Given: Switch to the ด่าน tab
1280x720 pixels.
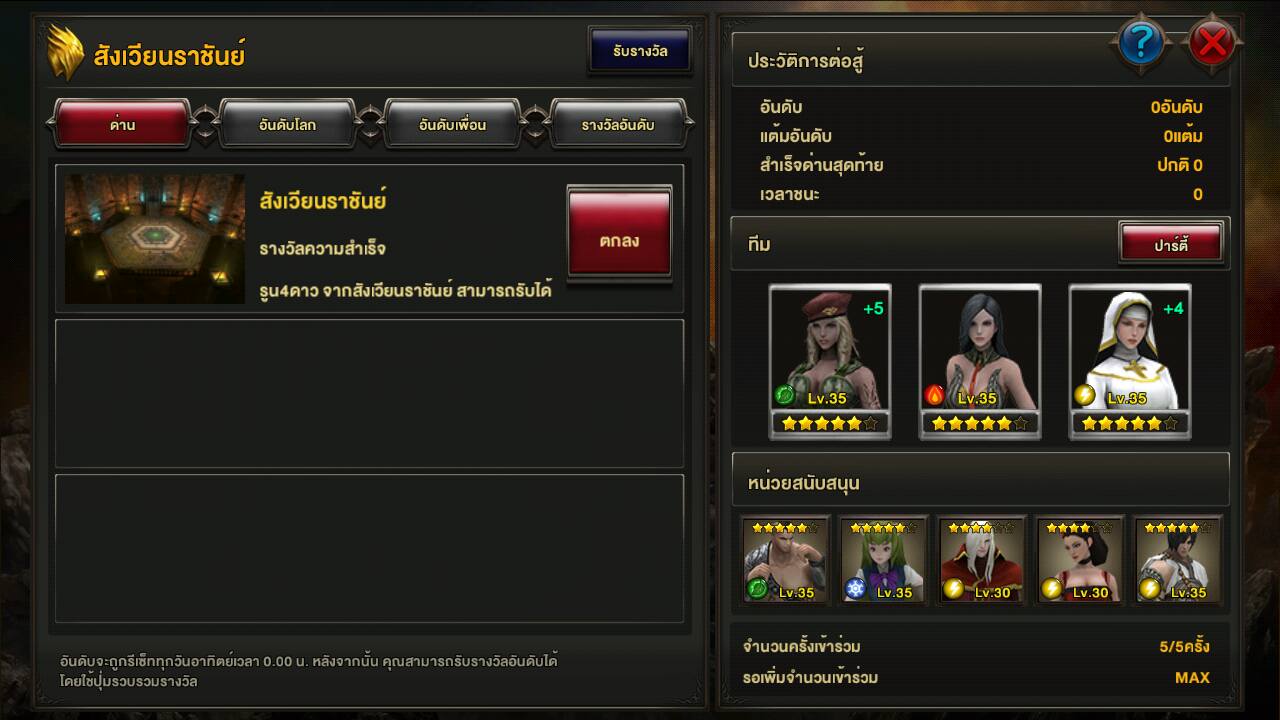Looking at the screenshot, I should 122,125.
